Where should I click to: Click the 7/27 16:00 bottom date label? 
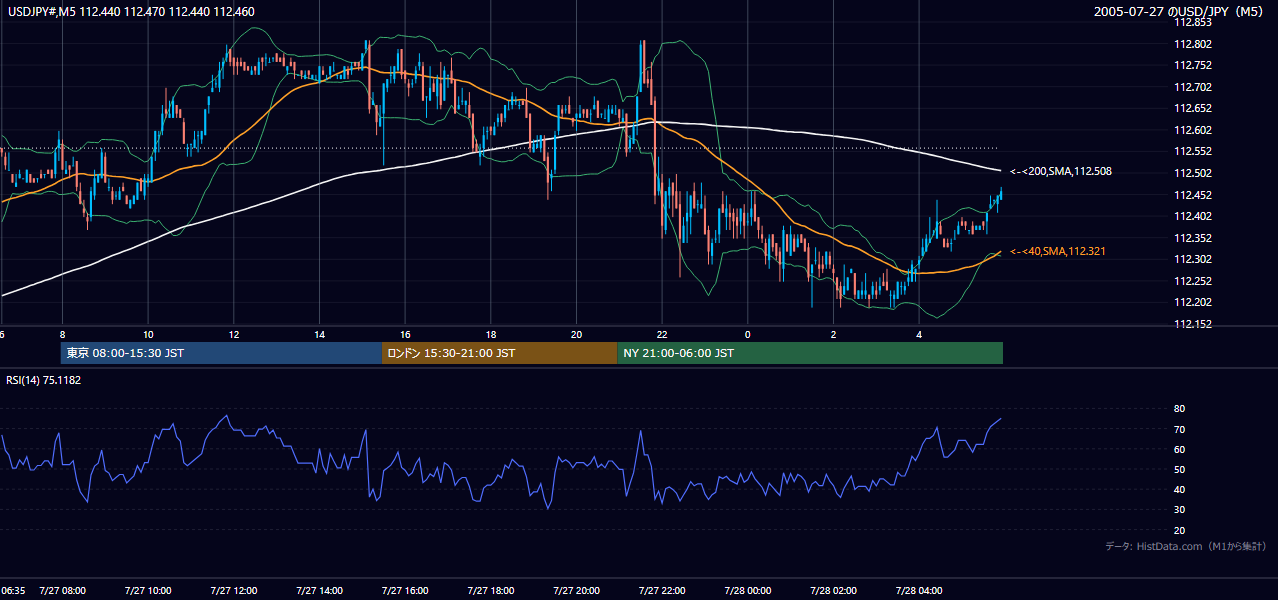point(405,590)
